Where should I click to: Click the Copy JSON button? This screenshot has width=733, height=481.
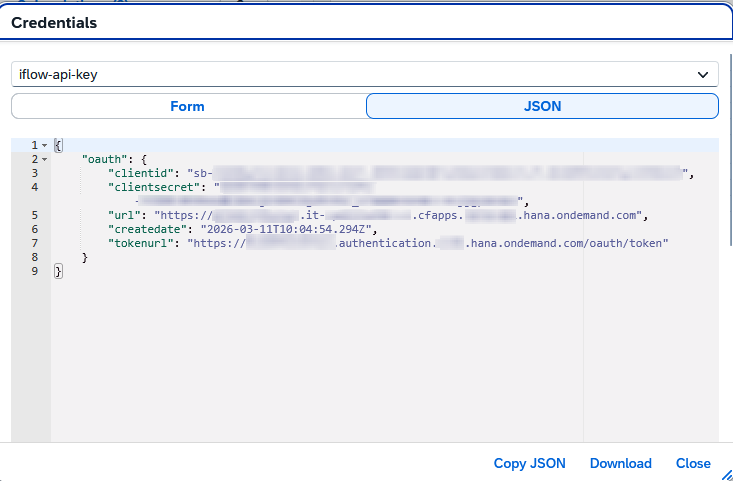coord(529,463)
